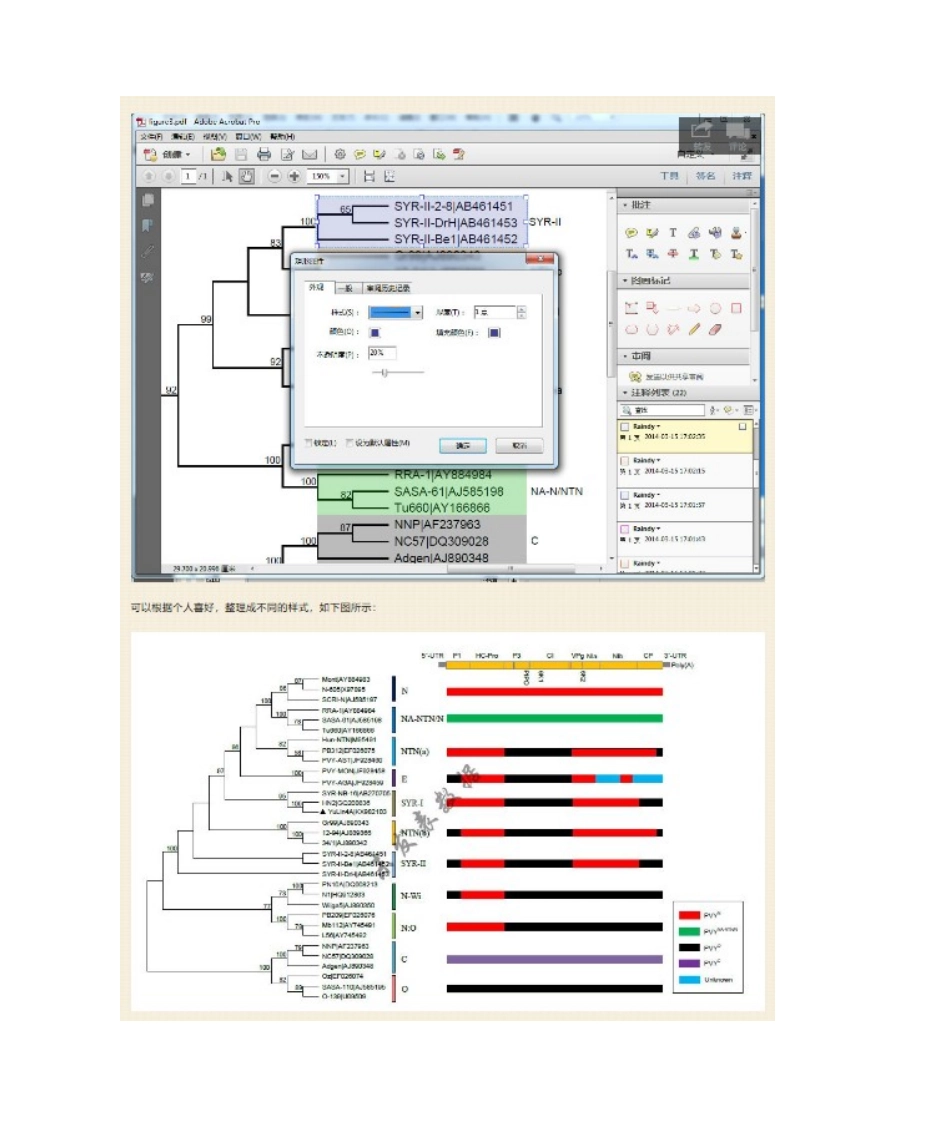This screenshot has height=1129, width=950.
Task: Click the Save floppy disk icon
Action: tap(241, 154)
